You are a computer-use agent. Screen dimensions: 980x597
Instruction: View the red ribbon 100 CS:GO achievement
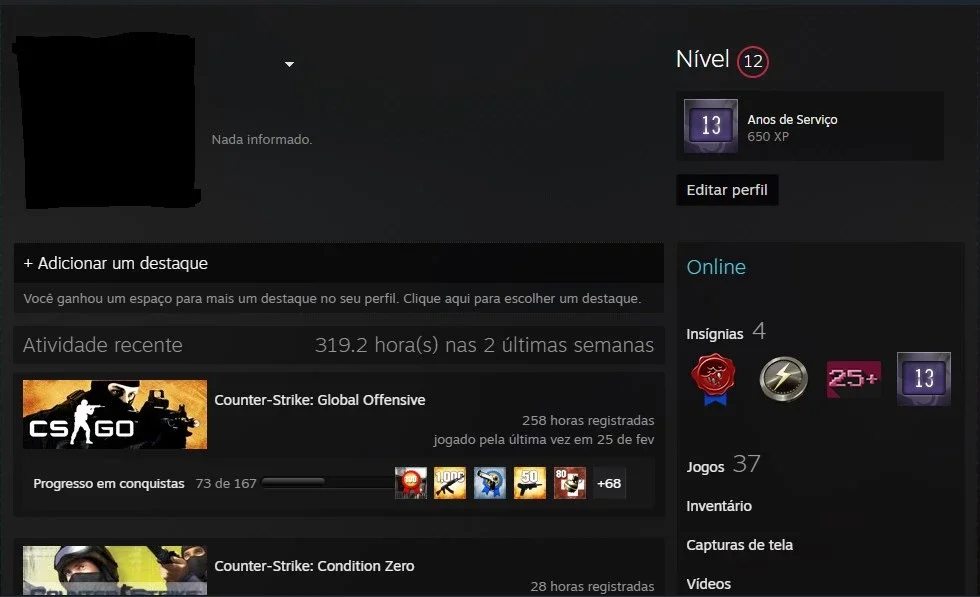(x=411, y=483)
